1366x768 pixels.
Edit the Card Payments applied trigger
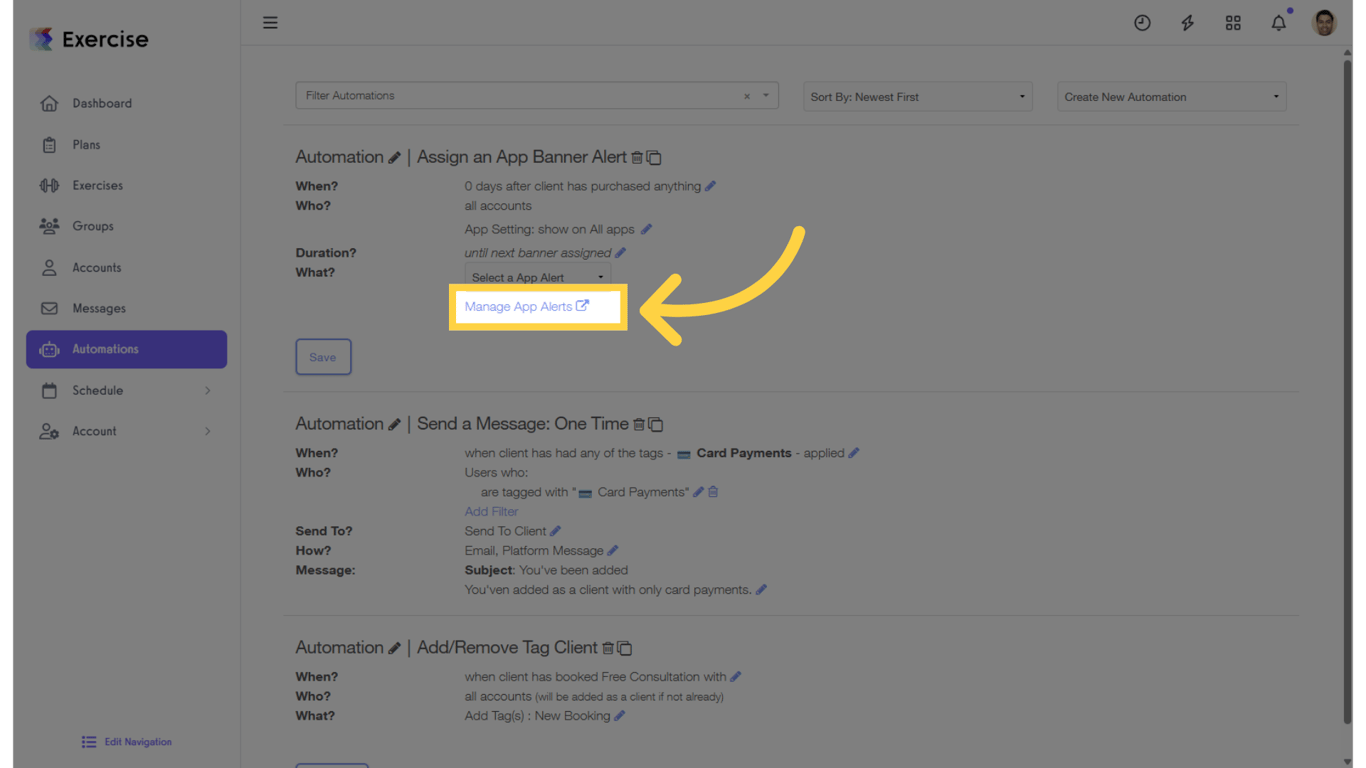click(854, 453)
